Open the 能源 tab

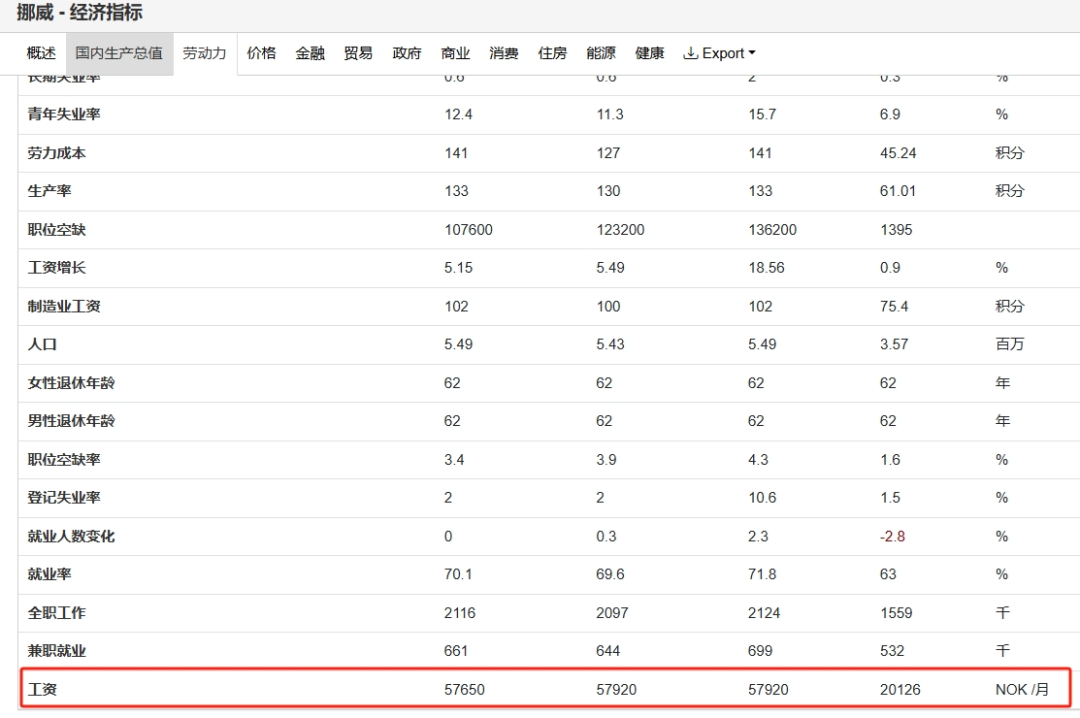[601, 53]
